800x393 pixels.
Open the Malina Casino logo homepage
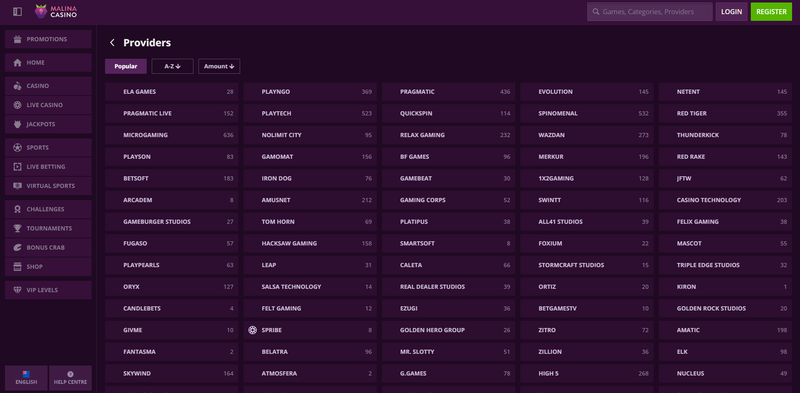tap(56, 11)
